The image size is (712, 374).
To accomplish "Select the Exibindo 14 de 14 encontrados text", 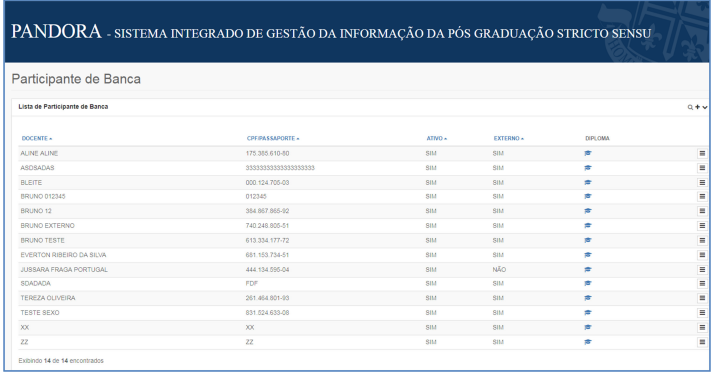I will click(x=61, y=361).
